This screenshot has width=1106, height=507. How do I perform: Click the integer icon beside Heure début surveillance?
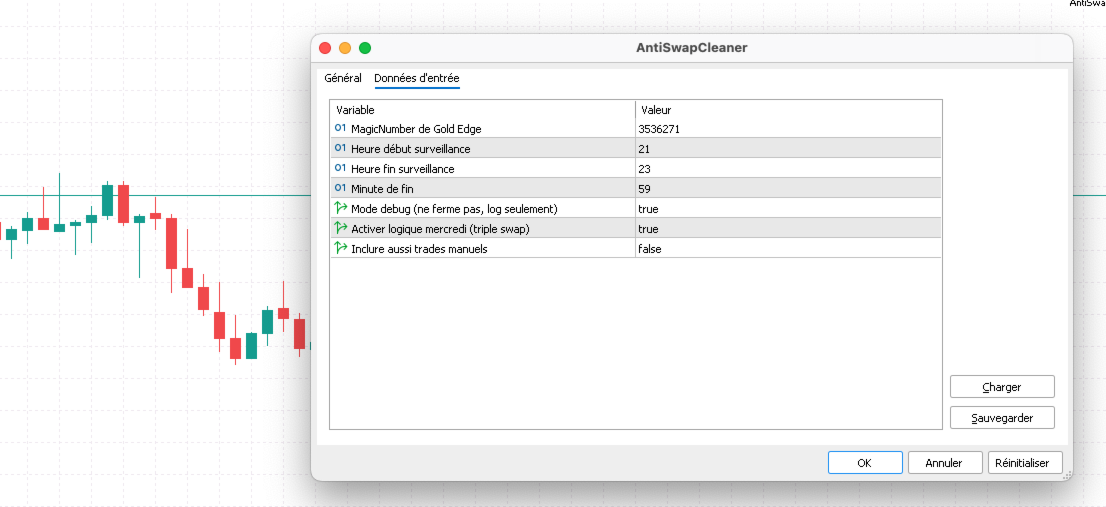(341, 148)
